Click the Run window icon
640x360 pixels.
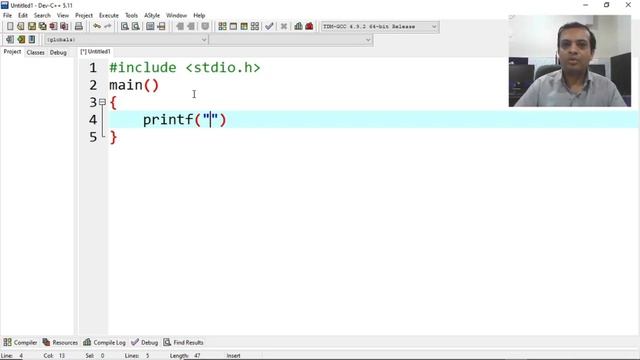[233, 27]
